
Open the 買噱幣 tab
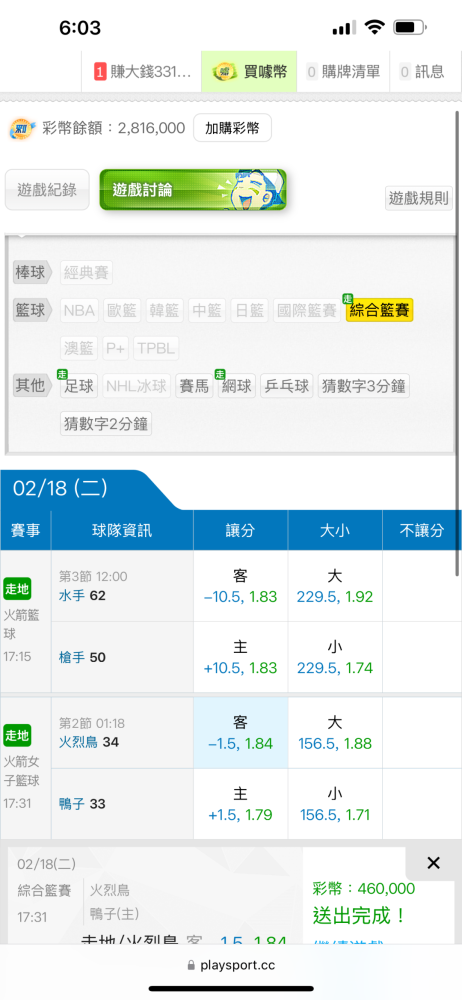(249, 71)
